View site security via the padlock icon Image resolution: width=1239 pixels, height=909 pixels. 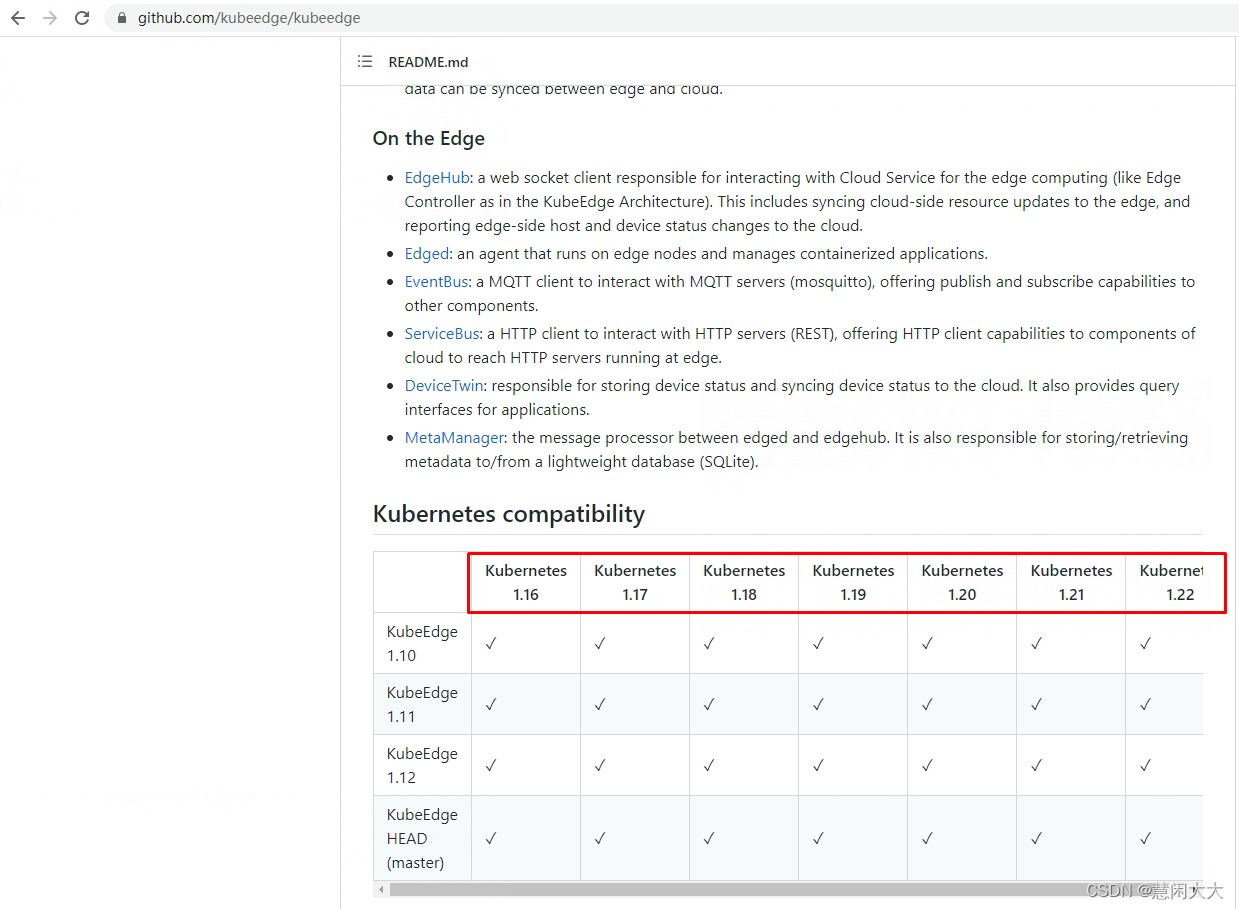pos(123,18)
